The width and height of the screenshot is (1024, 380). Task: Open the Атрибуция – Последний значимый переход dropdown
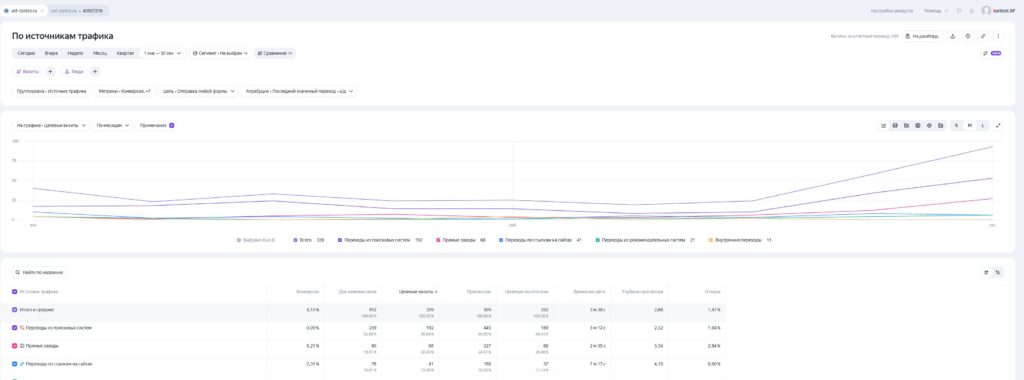point(299,91)
